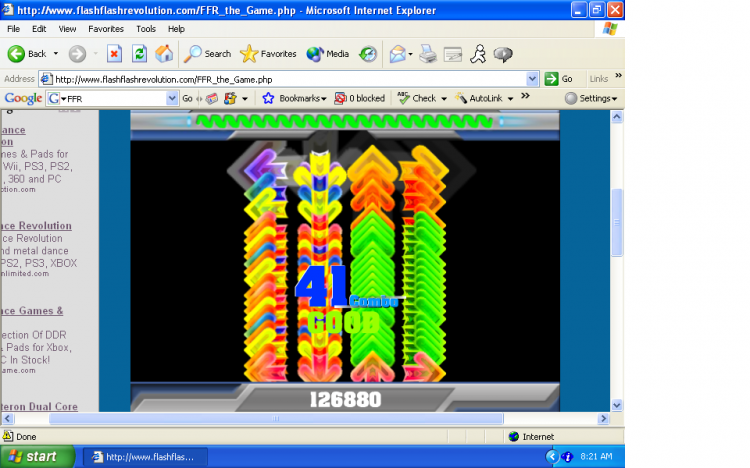
Task: Click the Go button beside address bar
Action: click(560, 79)
